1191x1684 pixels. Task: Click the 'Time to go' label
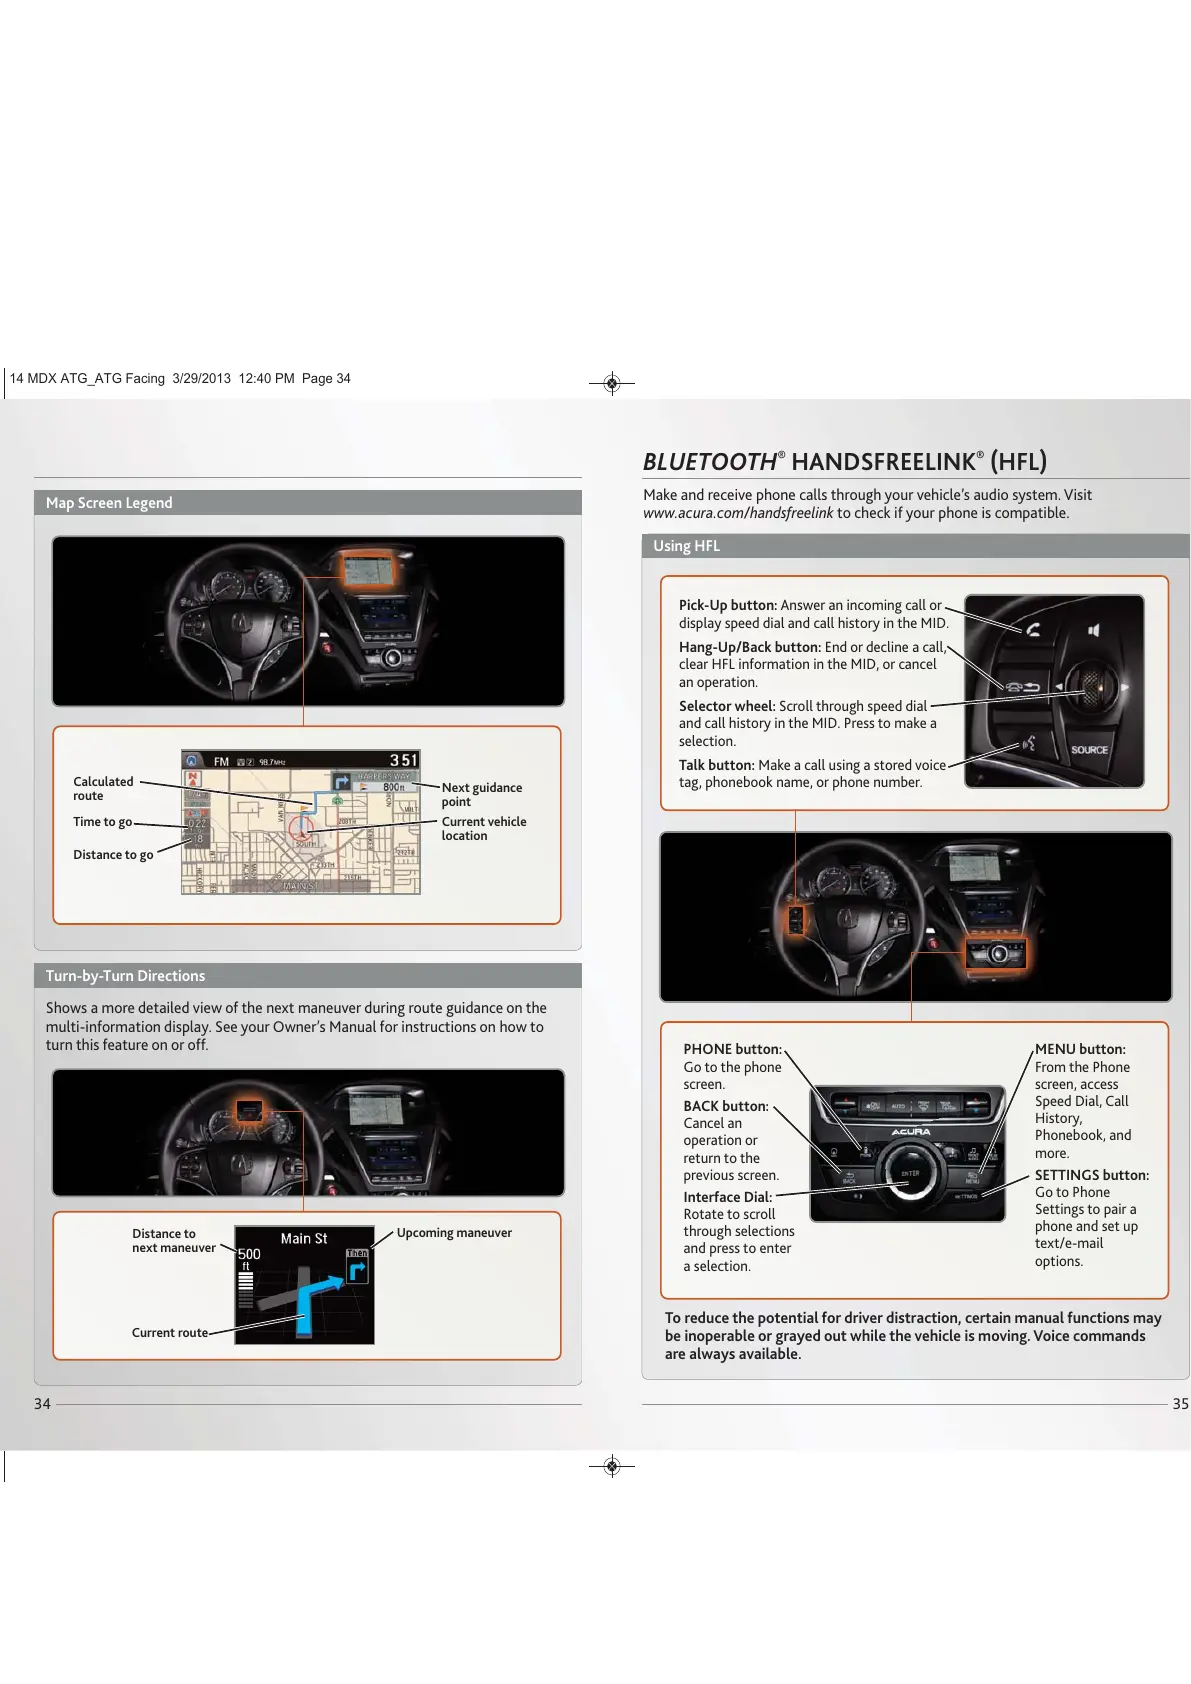[x=102, y=822]
